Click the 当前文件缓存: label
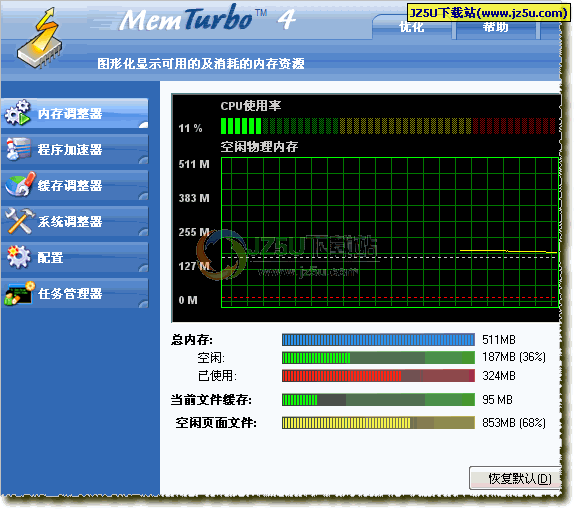This screenshot has height=509, width=574. click(211, 400)
